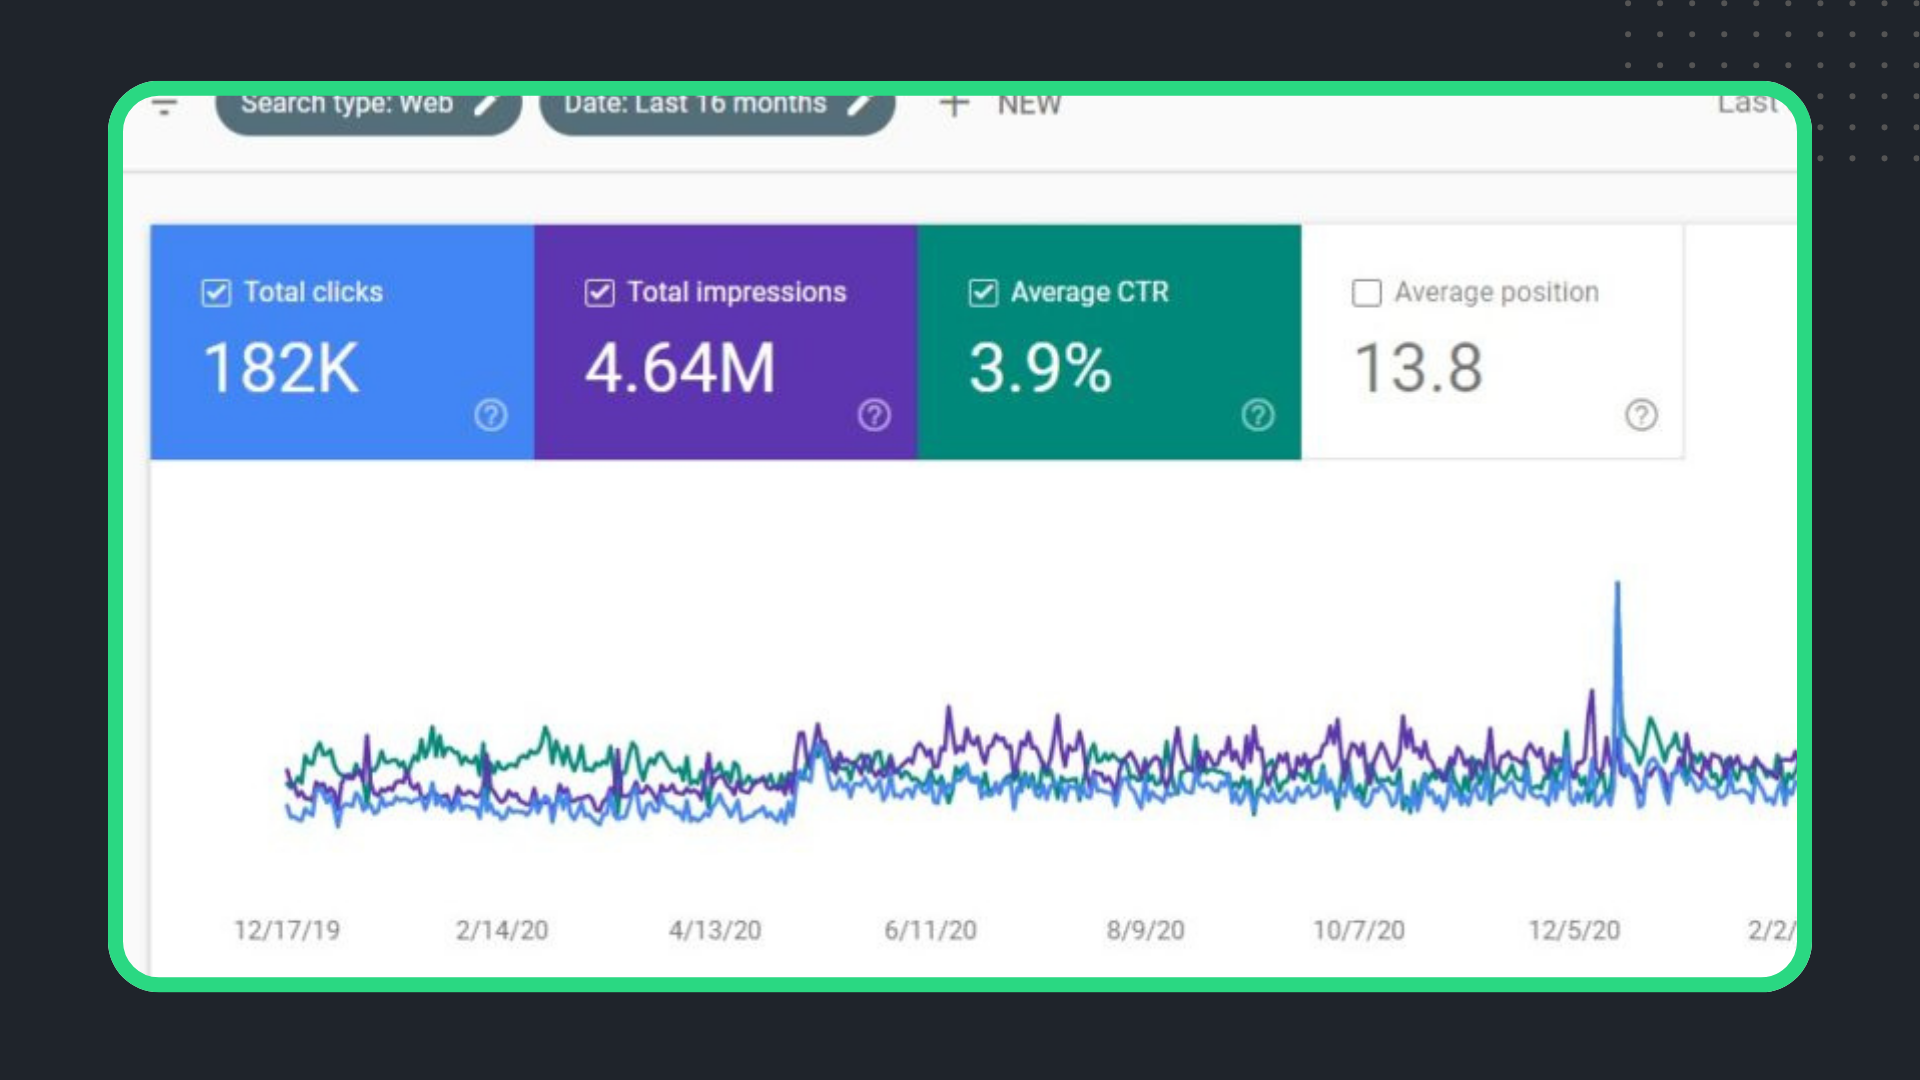
Task: Edit the Search type: Web pencil icon
Action: [486, 104]
